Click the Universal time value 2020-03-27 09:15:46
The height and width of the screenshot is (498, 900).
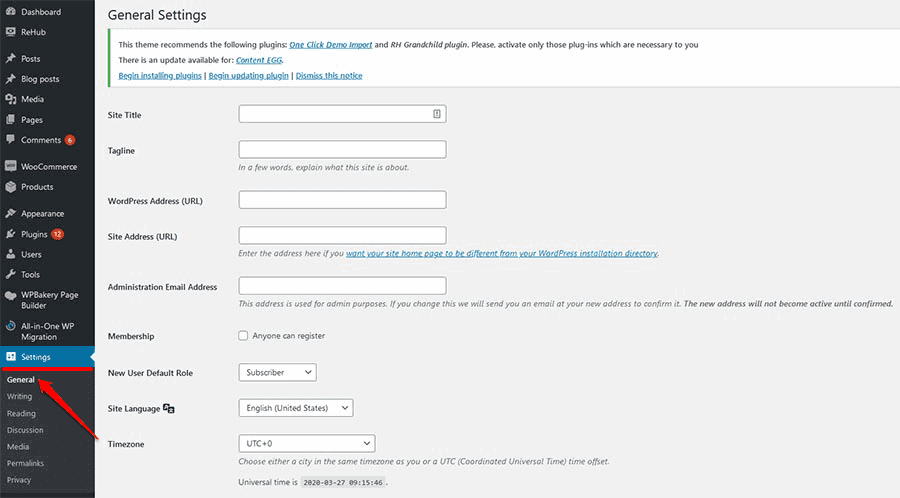[343, 483]
